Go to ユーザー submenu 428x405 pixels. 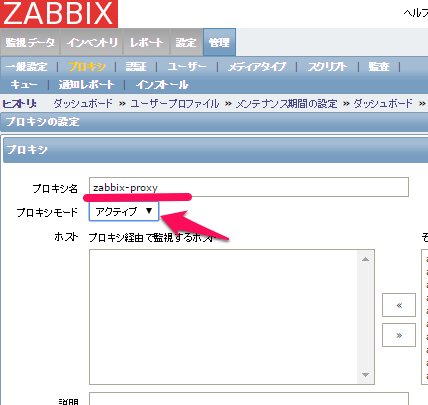click(x=187, y=67)
